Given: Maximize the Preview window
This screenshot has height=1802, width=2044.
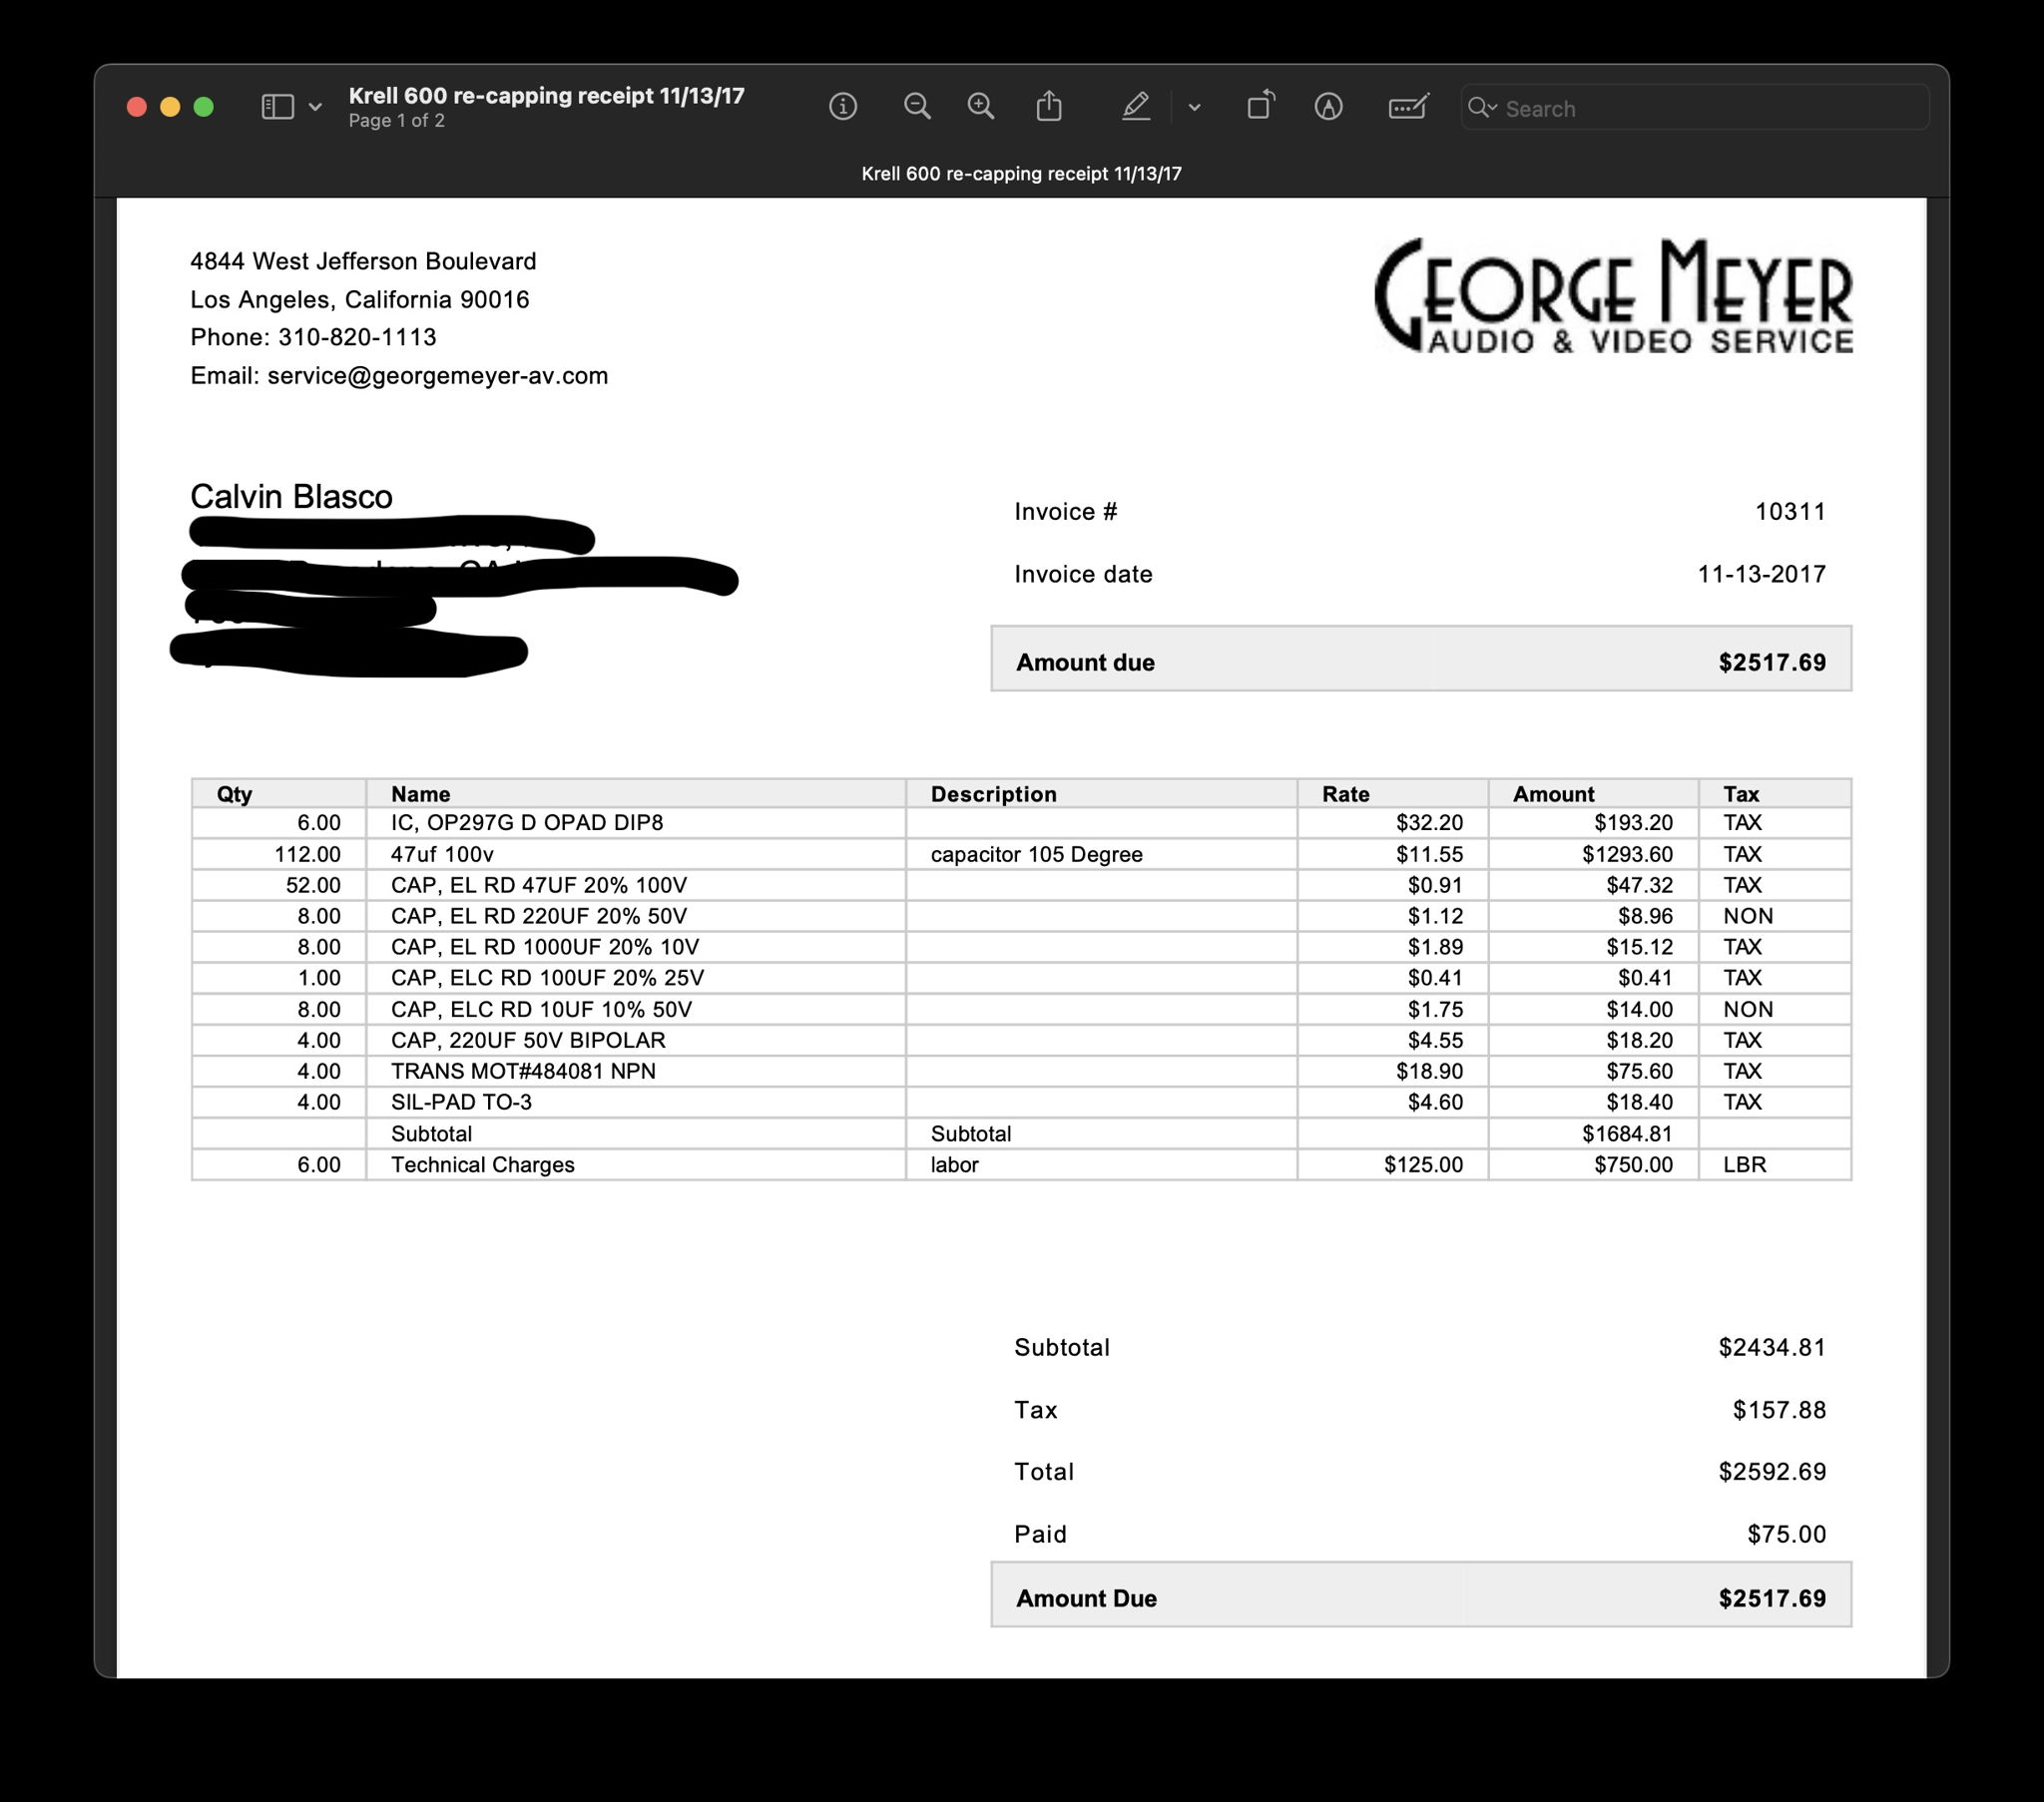Looking at the screenshot, I should 203,107.
